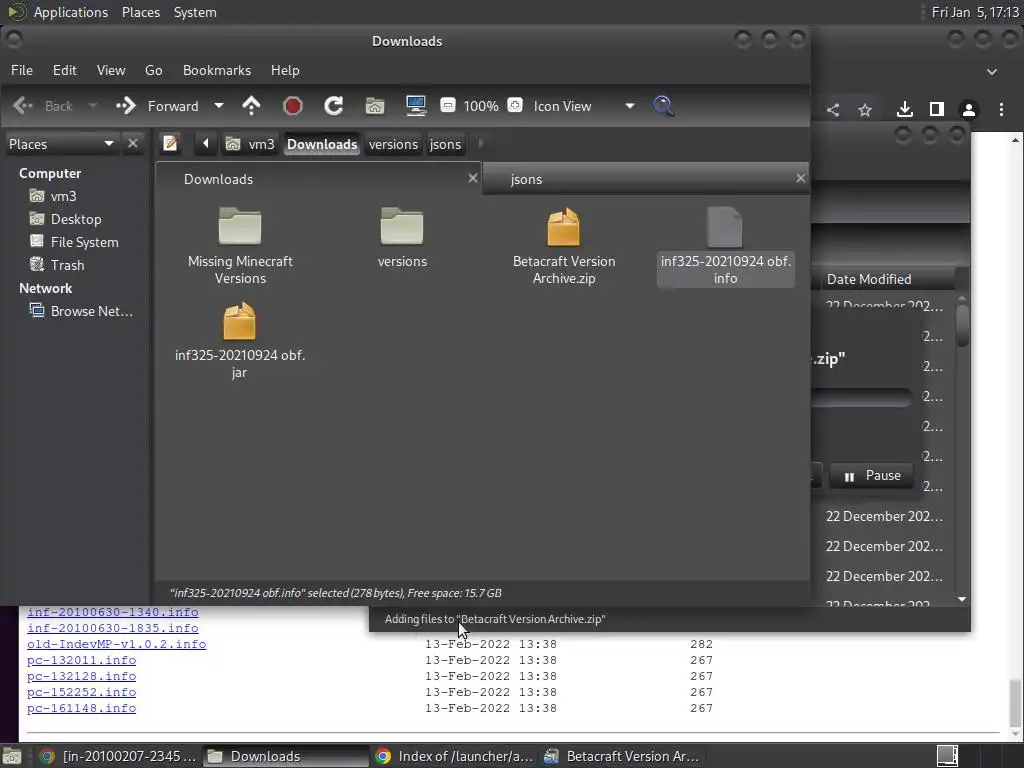Click Chrome's share page icon
This screenshot has width=1024, height=768.
833,110
